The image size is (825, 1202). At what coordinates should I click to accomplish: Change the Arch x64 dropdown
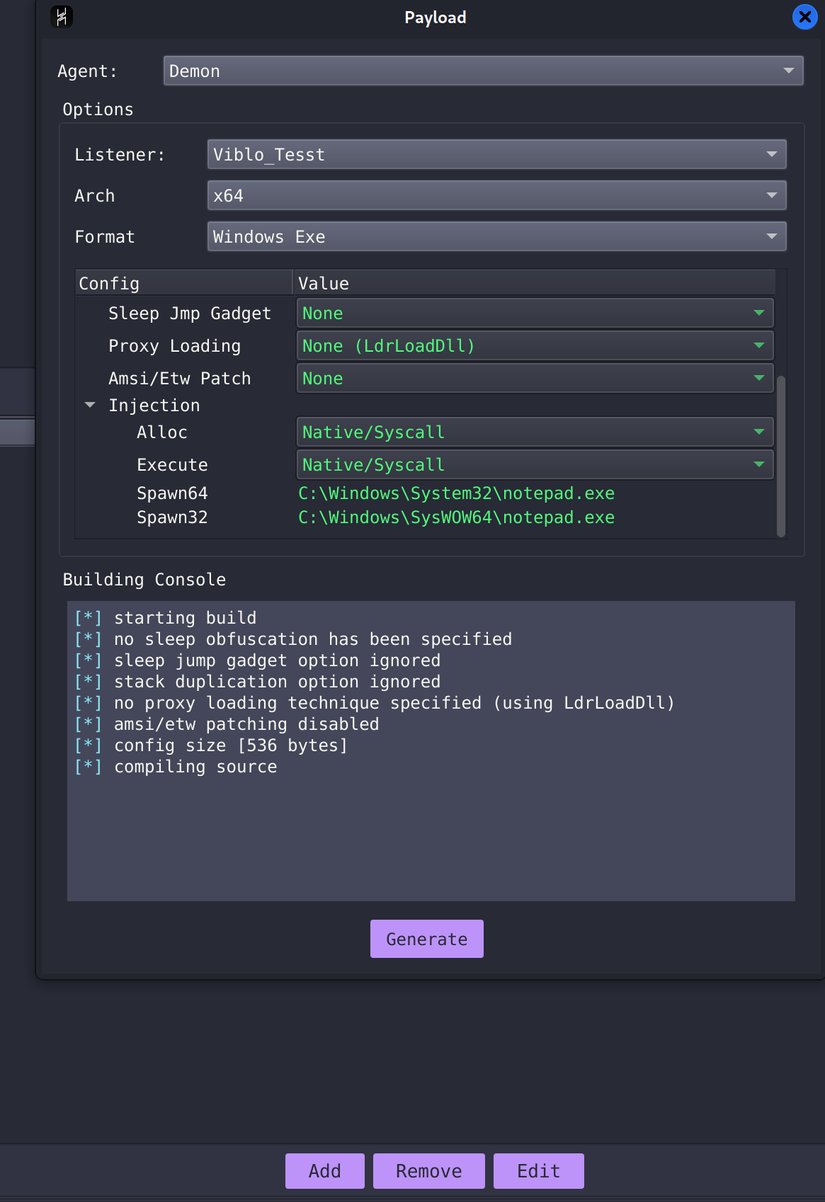(x=496, y=196)
